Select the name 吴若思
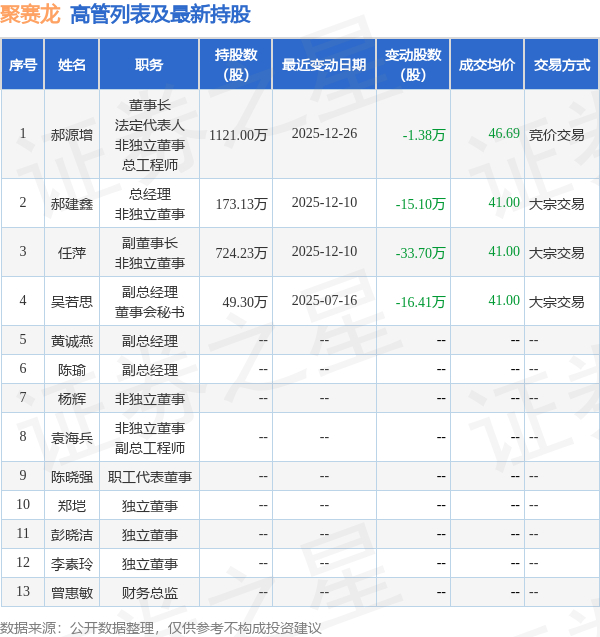Viewport: 600px width, 637px height. point(71,301)
